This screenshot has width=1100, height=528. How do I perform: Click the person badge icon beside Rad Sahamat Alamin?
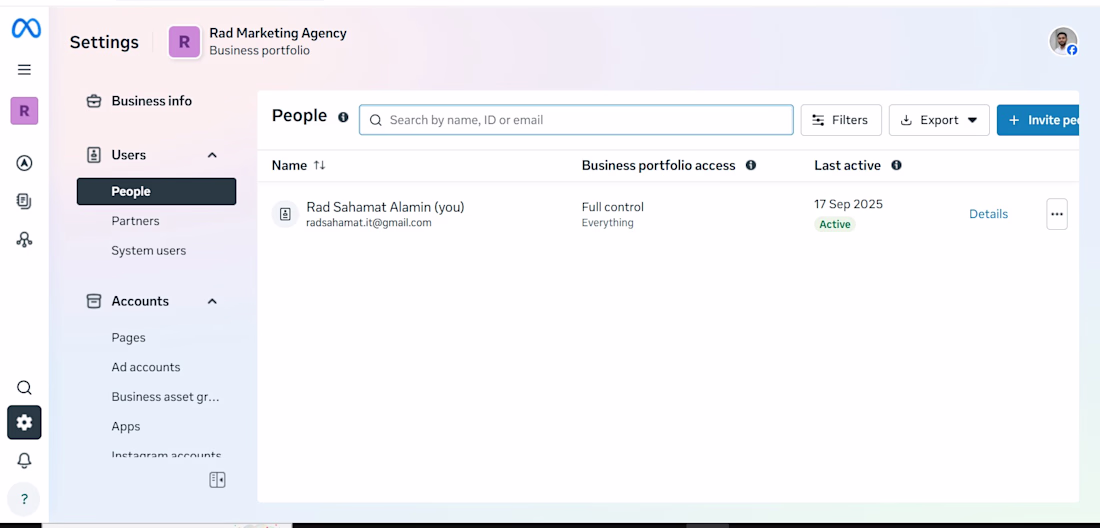[x=286, y=214]
